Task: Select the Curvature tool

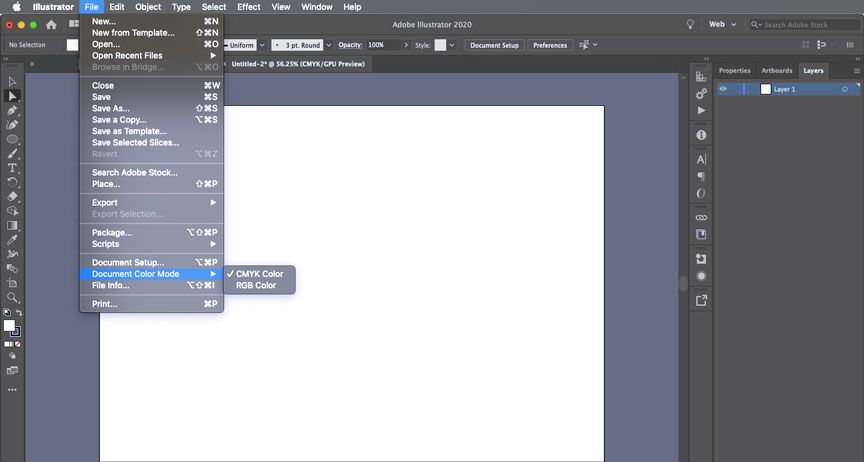Action: (x=12, y=125)
